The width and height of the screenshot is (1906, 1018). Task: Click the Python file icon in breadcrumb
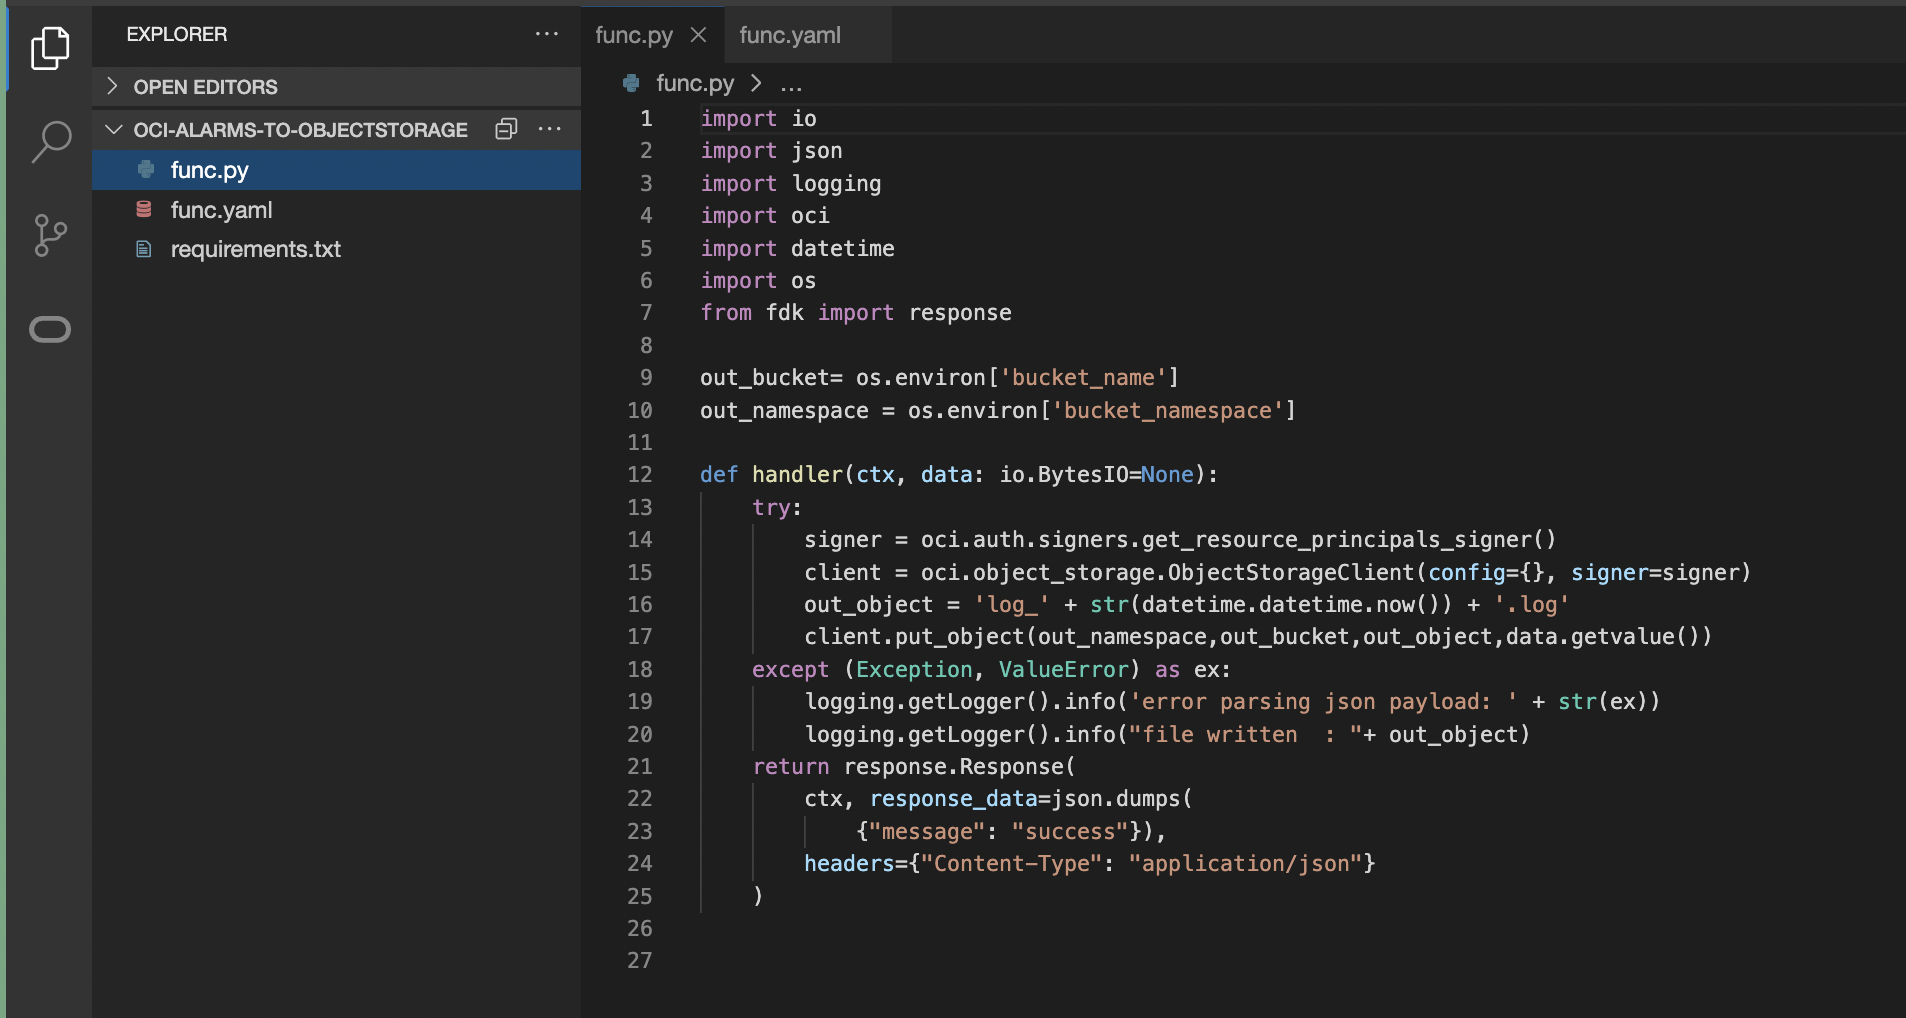coord(631,84)
